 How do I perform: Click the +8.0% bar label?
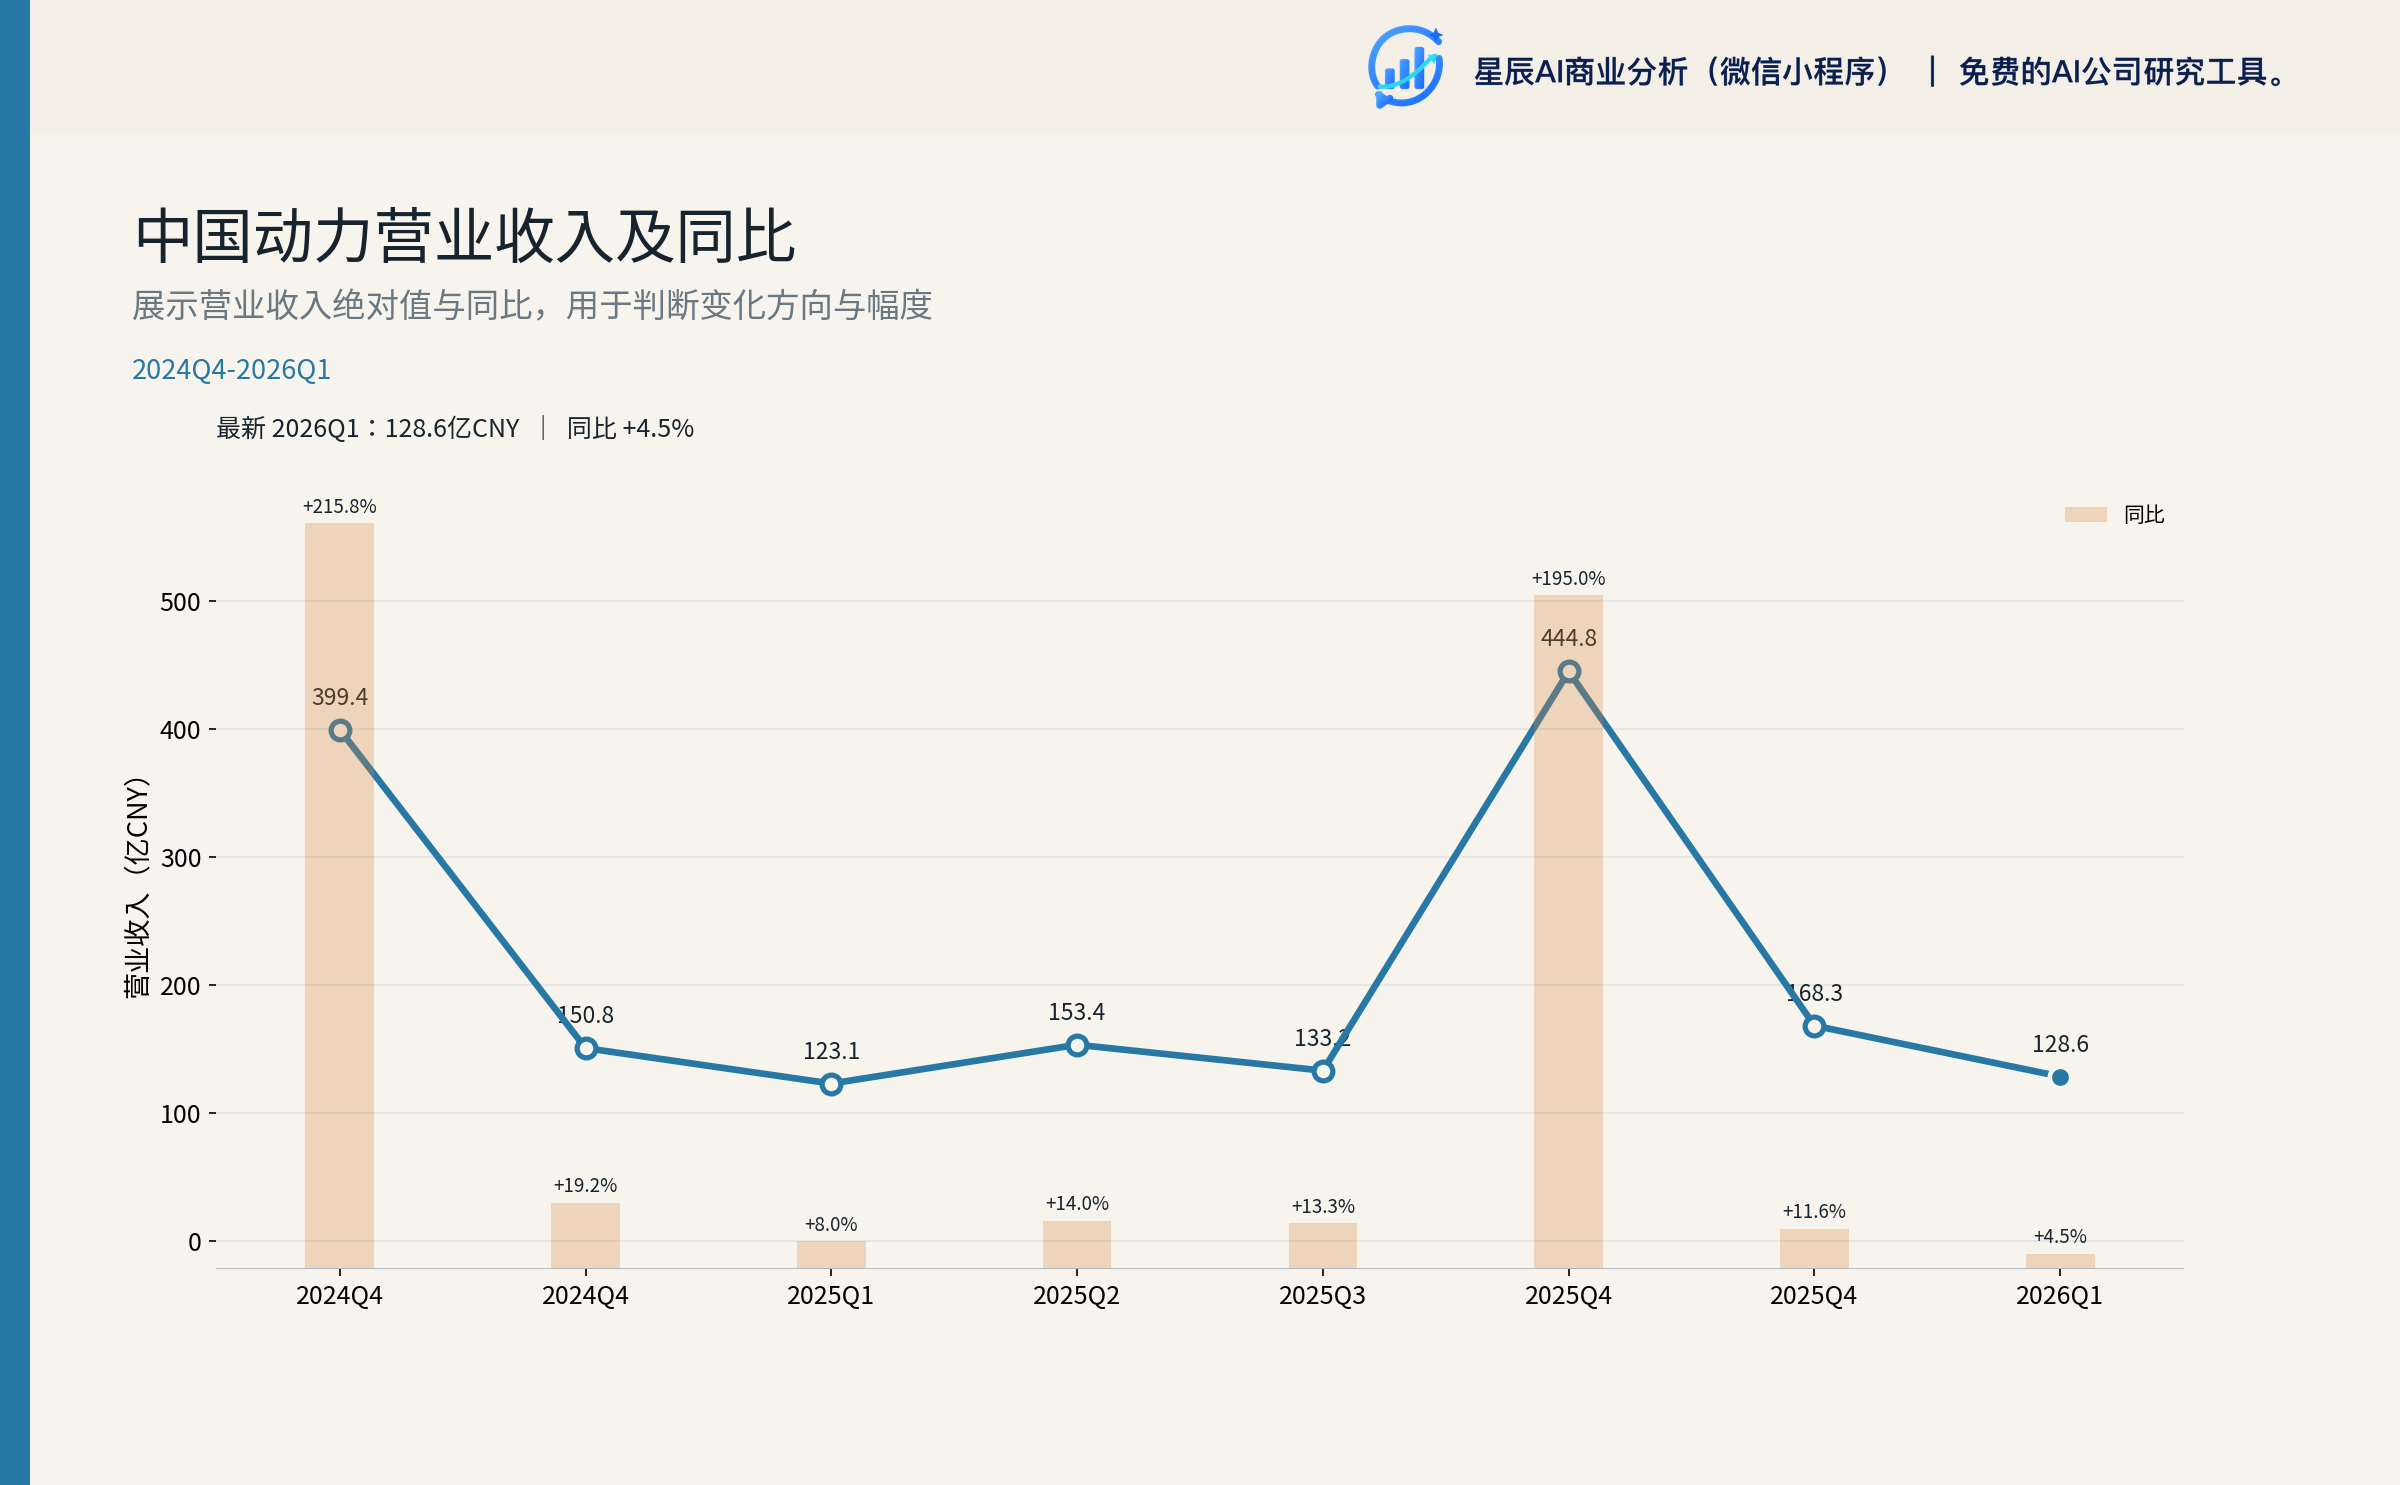pos(831,1224)
